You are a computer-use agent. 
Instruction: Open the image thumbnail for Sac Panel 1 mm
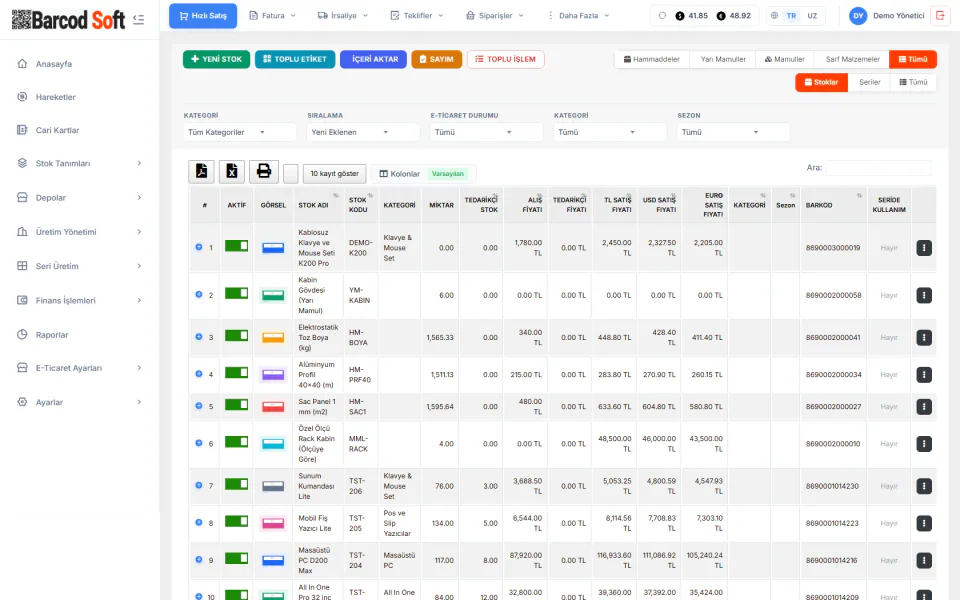[273, 407]
